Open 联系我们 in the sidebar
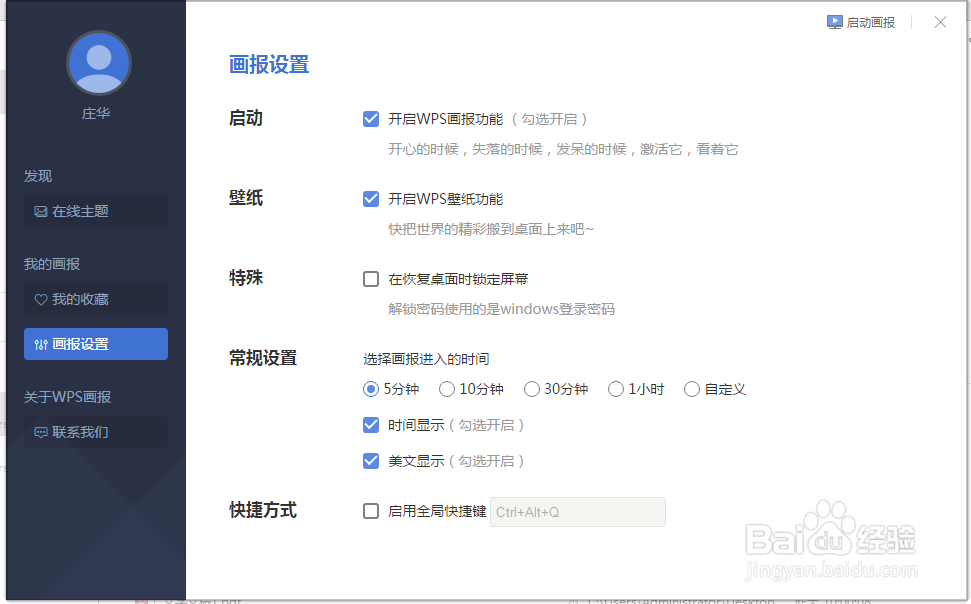 (x=96, y=432)
